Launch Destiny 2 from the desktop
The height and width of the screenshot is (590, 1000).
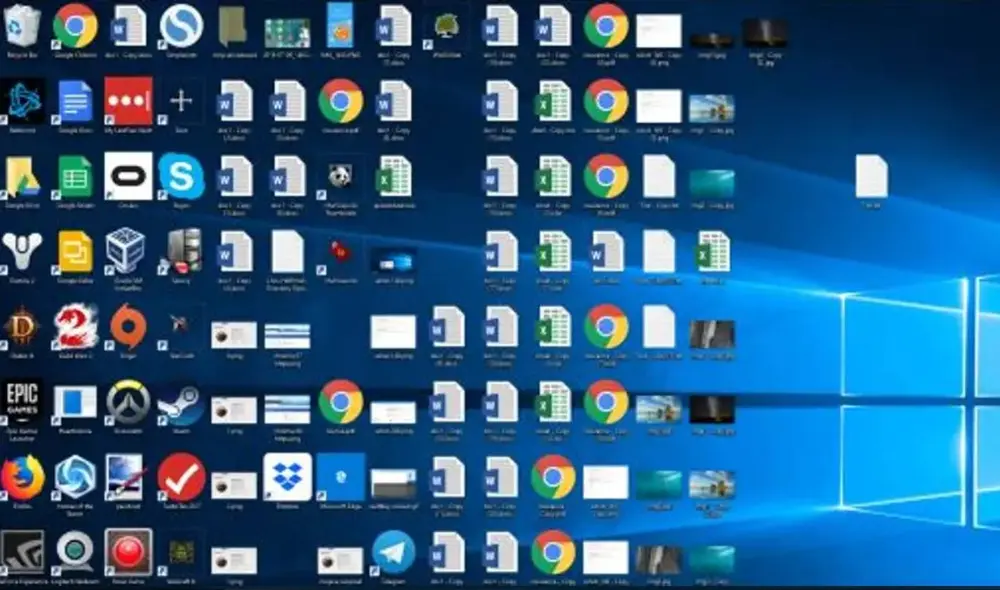click(22, 251)
